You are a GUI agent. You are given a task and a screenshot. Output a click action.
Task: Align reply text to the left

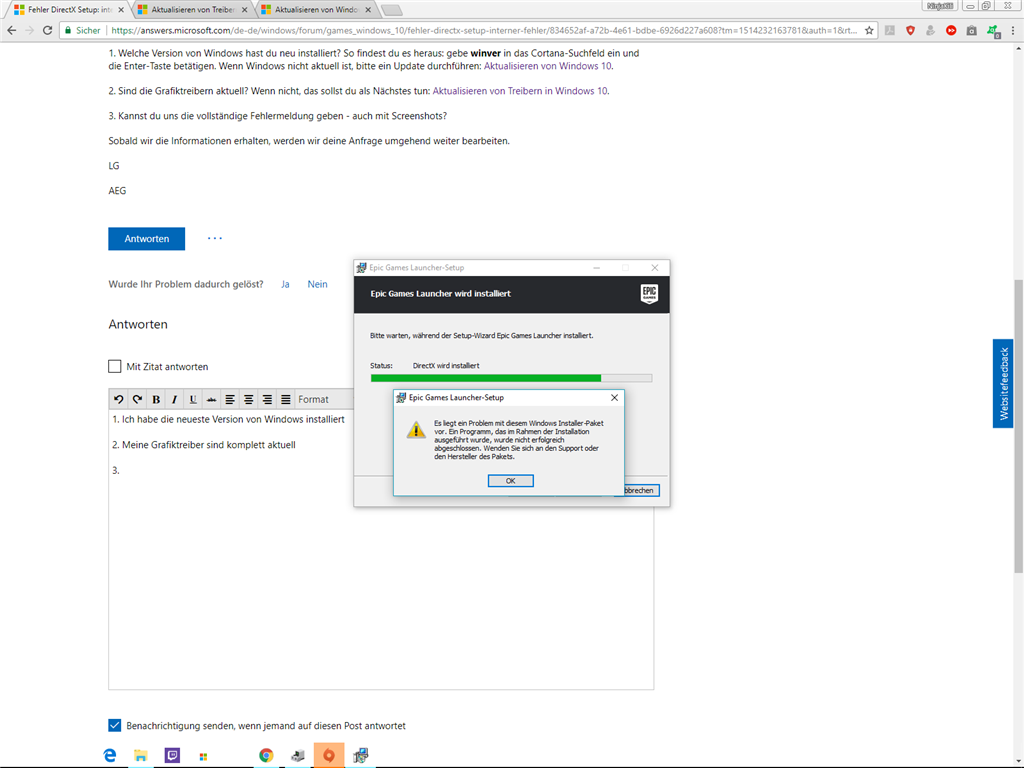(x=230, y=399)
